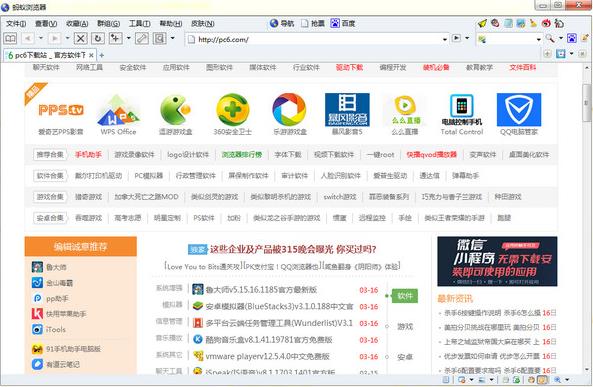593x387 pixels.
Task: Click the broom cleanup plugin icon
Action: [x=533, y=23]
